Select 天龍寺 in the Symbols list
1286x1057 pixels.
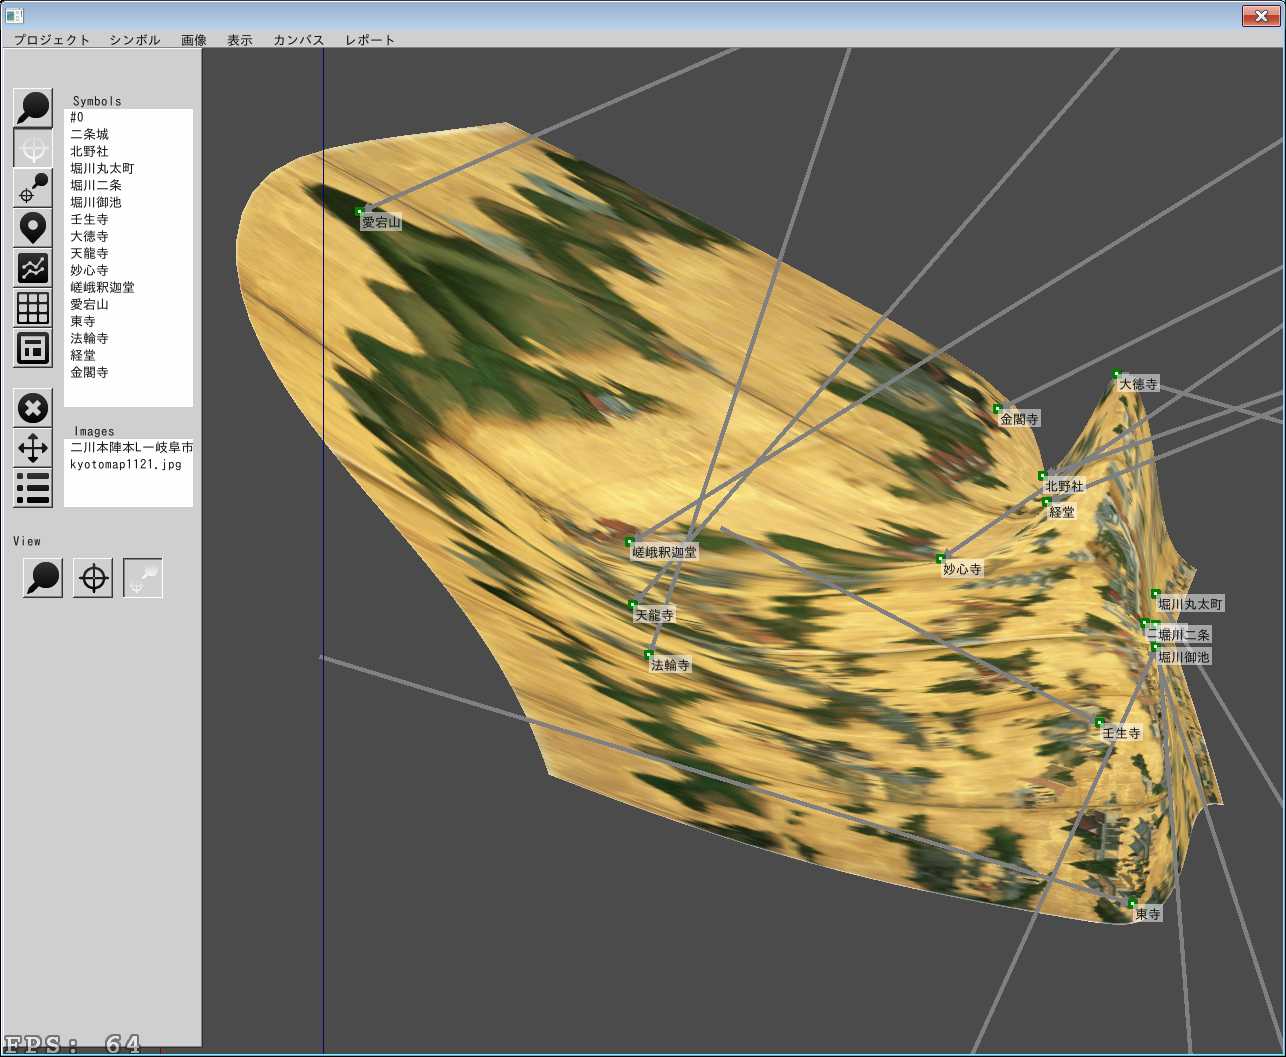(128, 253)
